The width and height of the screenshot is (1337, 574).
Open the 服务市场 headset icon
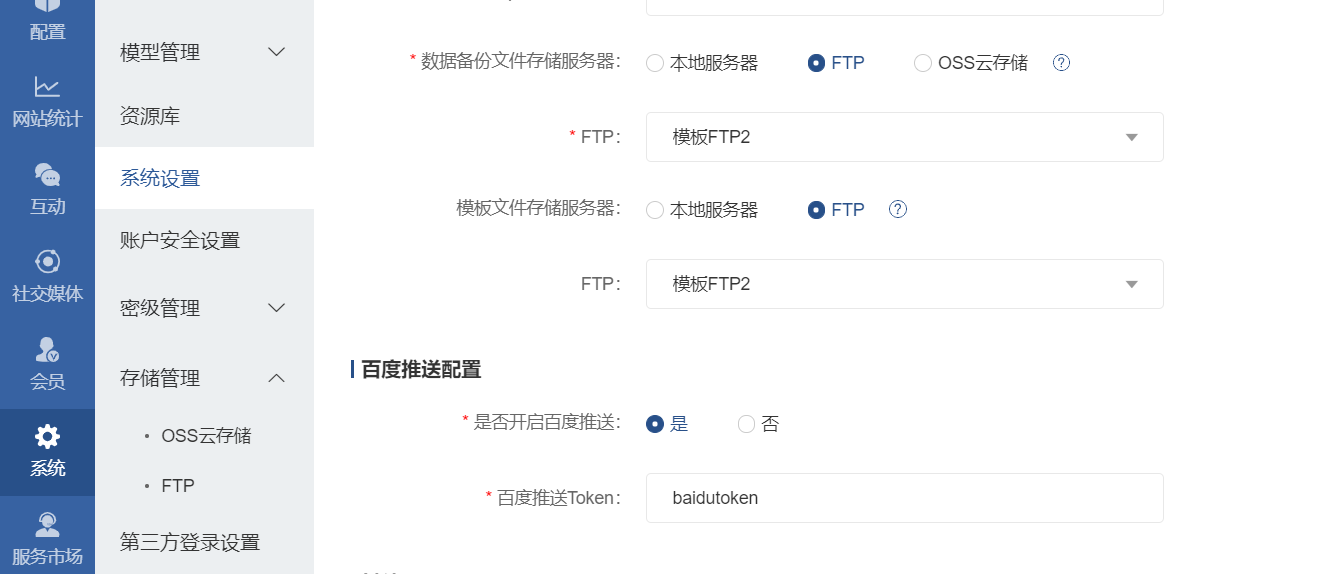[x=47, y=524]
